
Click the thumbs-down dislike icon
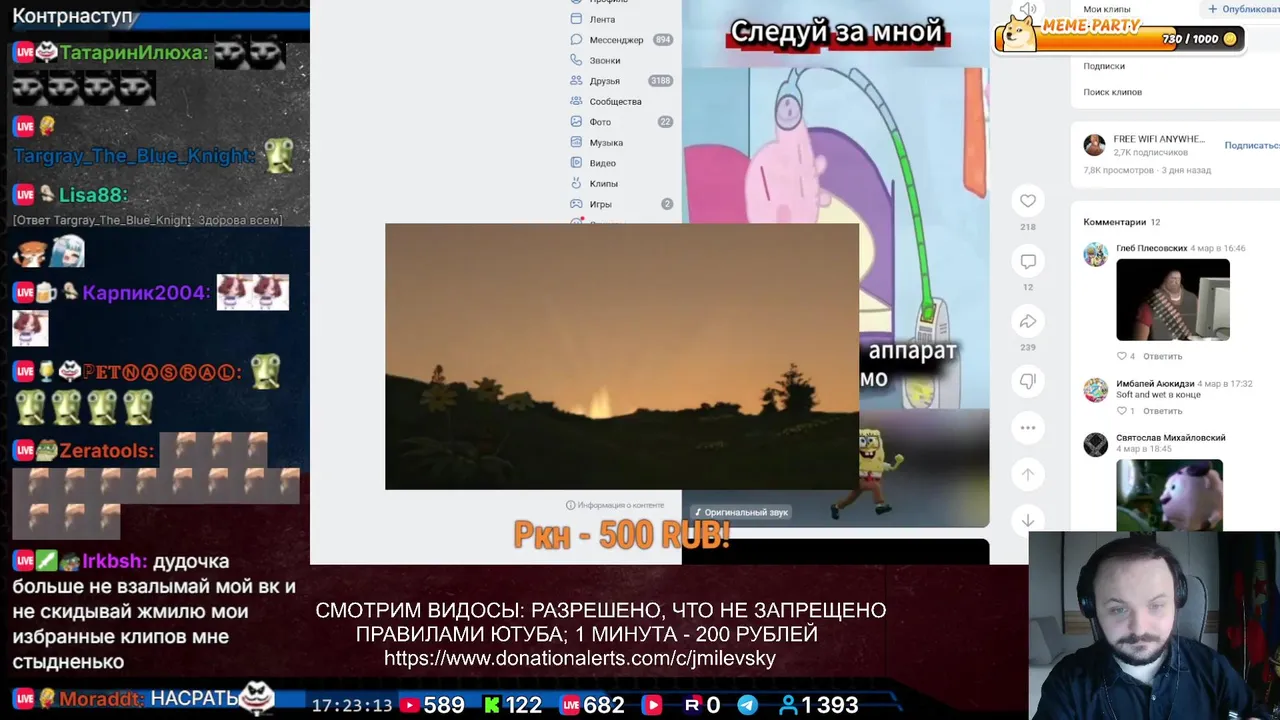[1028, 381]
